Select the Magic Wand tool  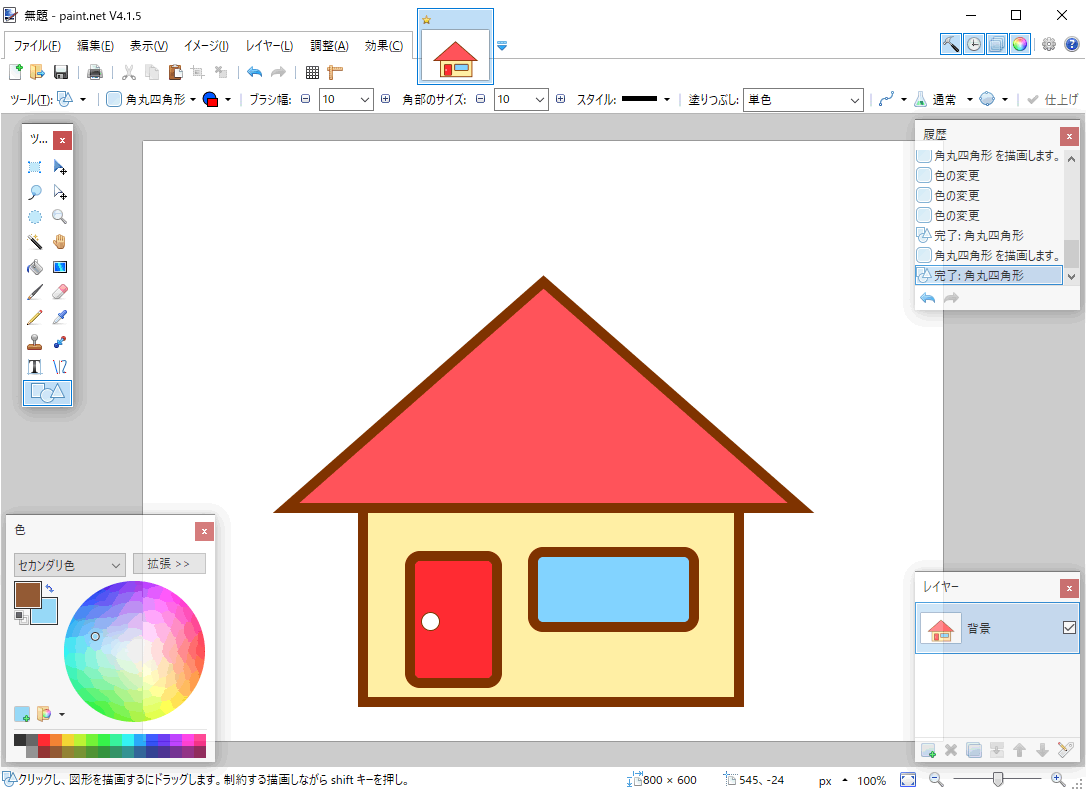(34, 242)
